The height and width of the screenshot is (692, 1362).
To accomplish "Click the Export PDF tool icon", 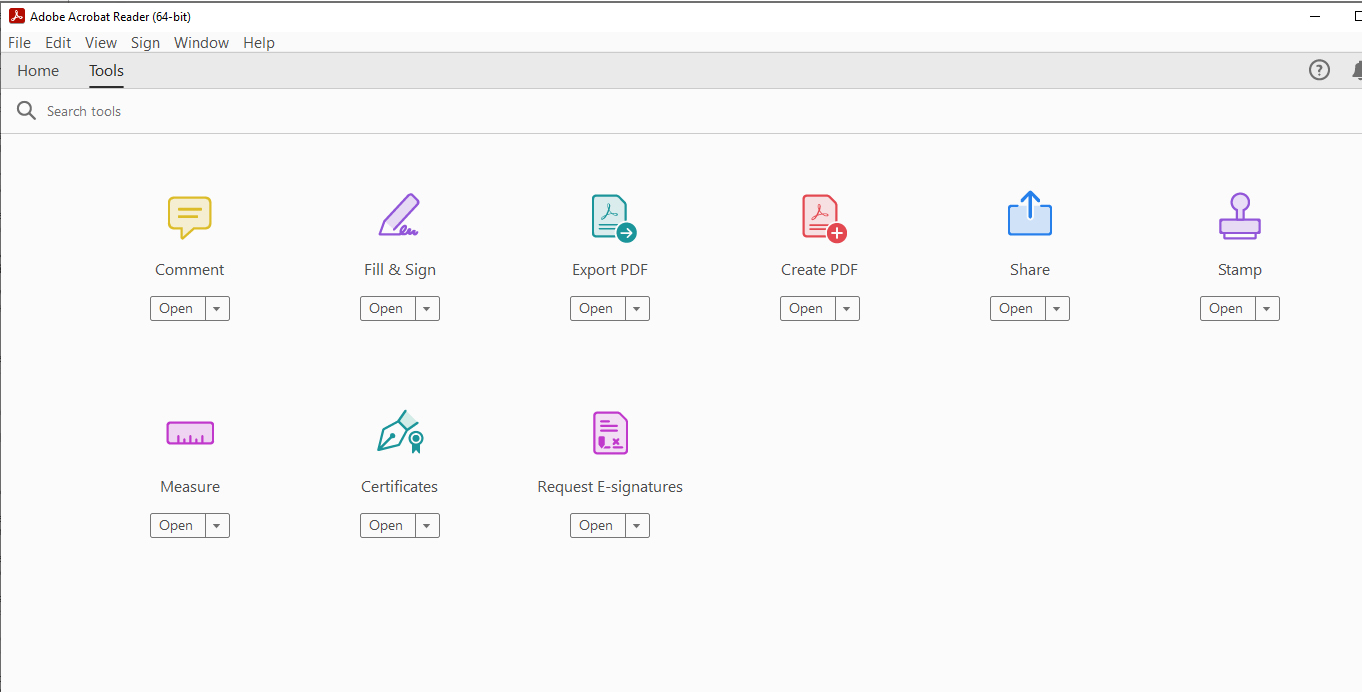I will (x=609, y=216).
